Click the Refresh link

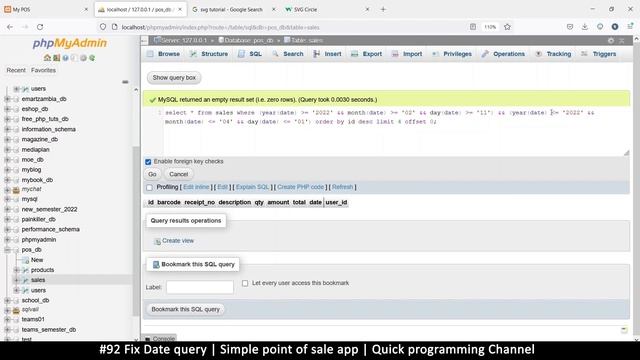click(x=342, y=187)
